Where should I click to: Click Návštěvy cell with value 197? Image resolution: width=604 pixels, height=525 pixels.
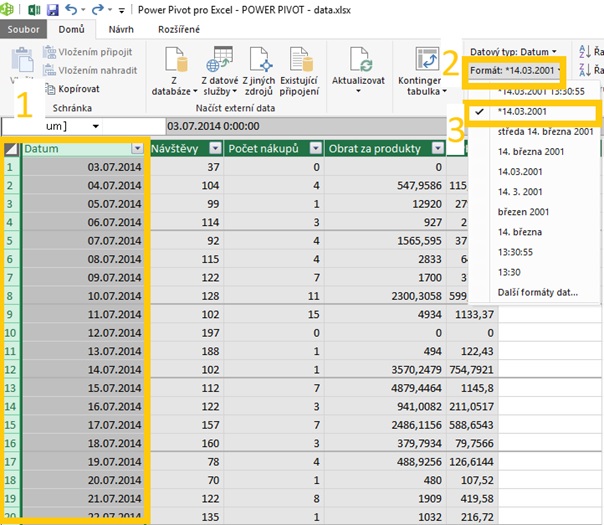[x=186, y=333]
